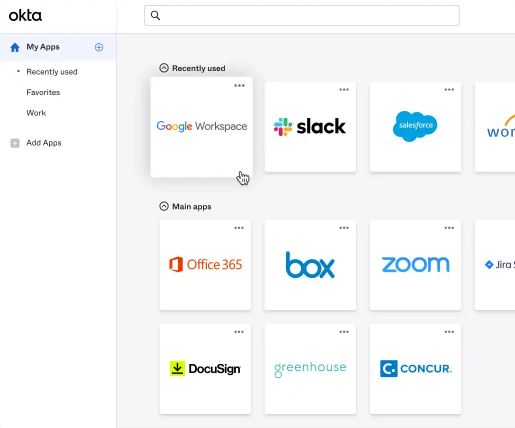Open the Concur app tile

(415, 369)
